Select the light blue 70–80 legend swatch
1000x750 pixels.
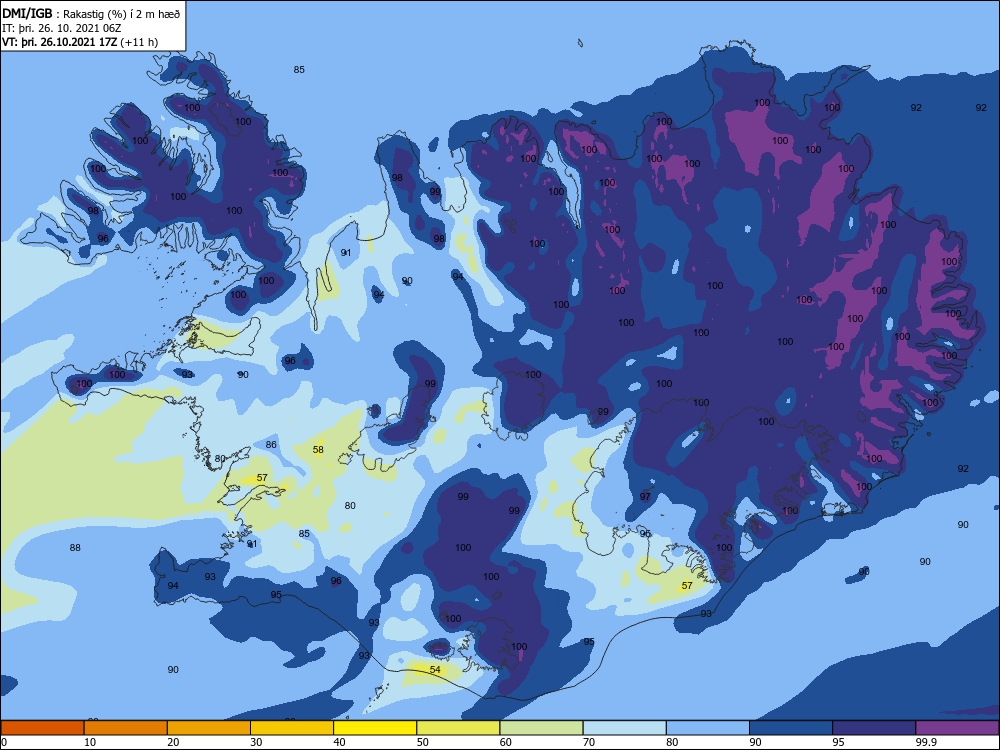pyautogui.click(x=624, y=728)
